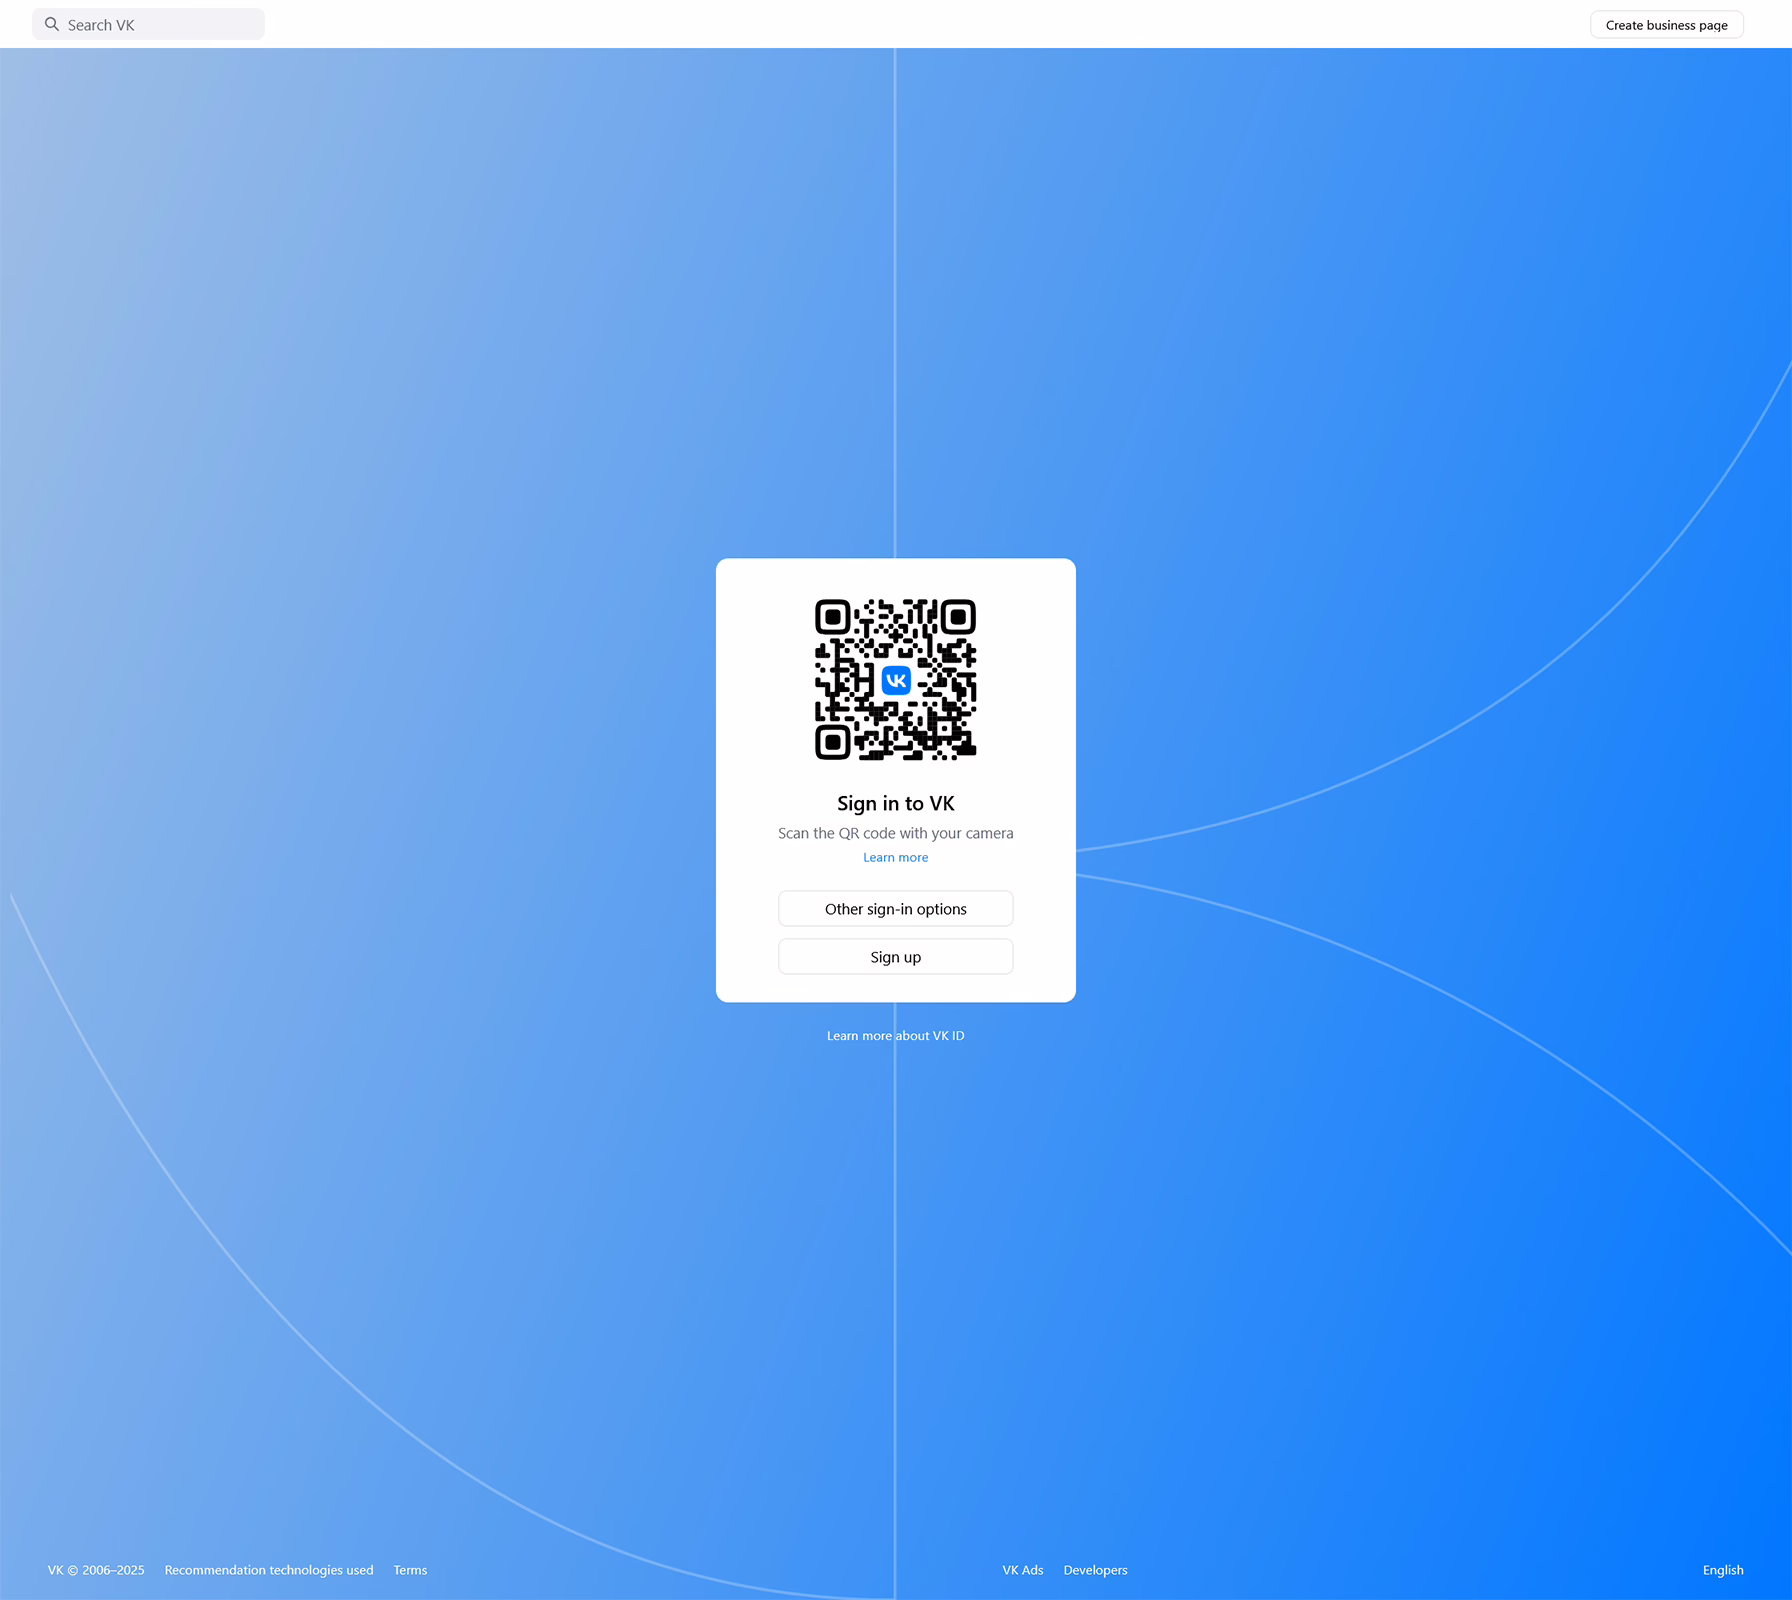Viewport: 1792px width, 1600px height.
Task: Click VK © 2006–2025 copyright text
Action: (x=96, y=1570)
